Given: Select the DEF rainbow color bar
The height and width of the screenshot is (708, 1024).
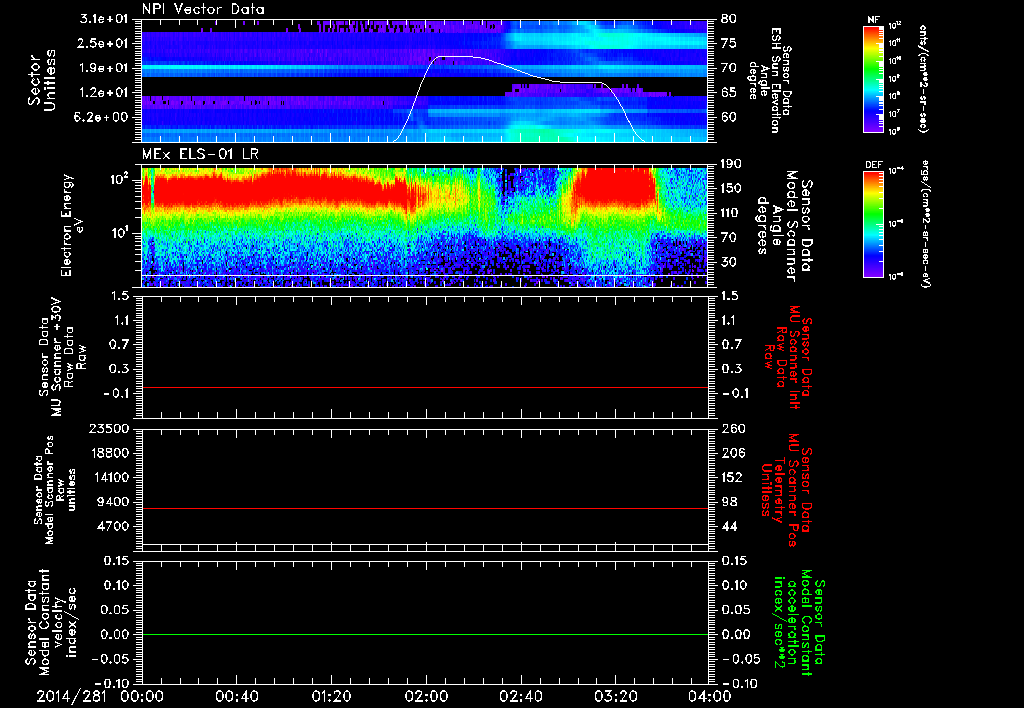Looking at the screenshot, I should 873,224.
